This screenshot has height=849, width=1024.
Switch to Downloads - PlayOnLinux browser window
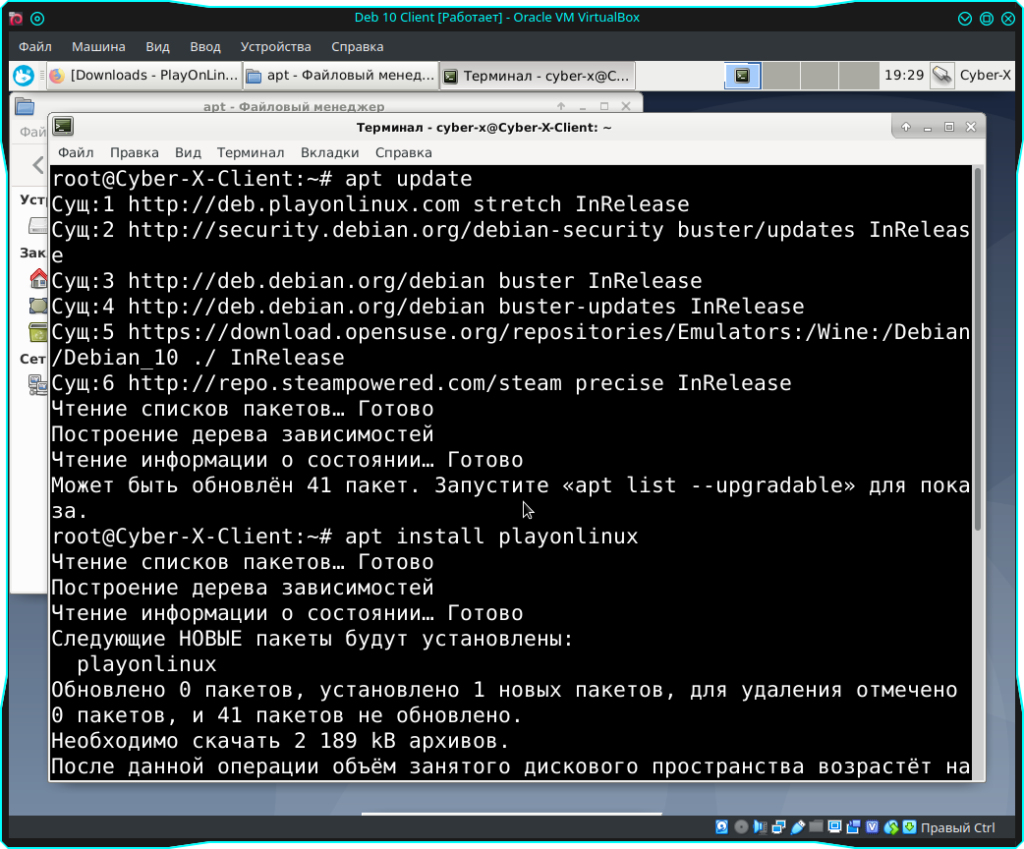144,75
